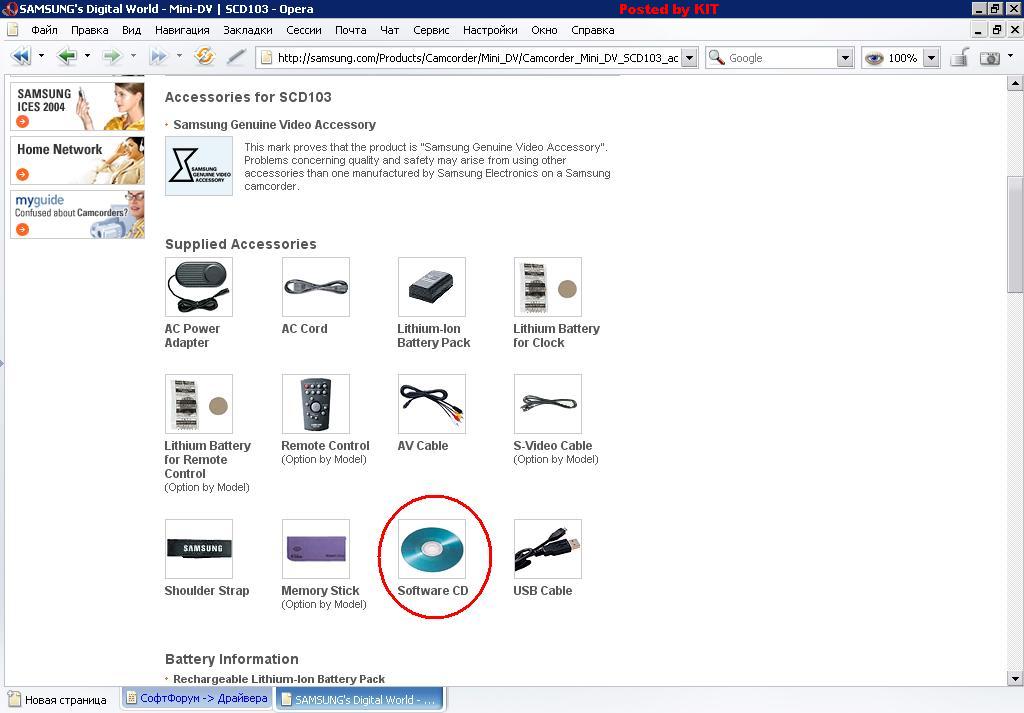Open the Окно menu
This screenshot has height=713, width=1024.
544,30
